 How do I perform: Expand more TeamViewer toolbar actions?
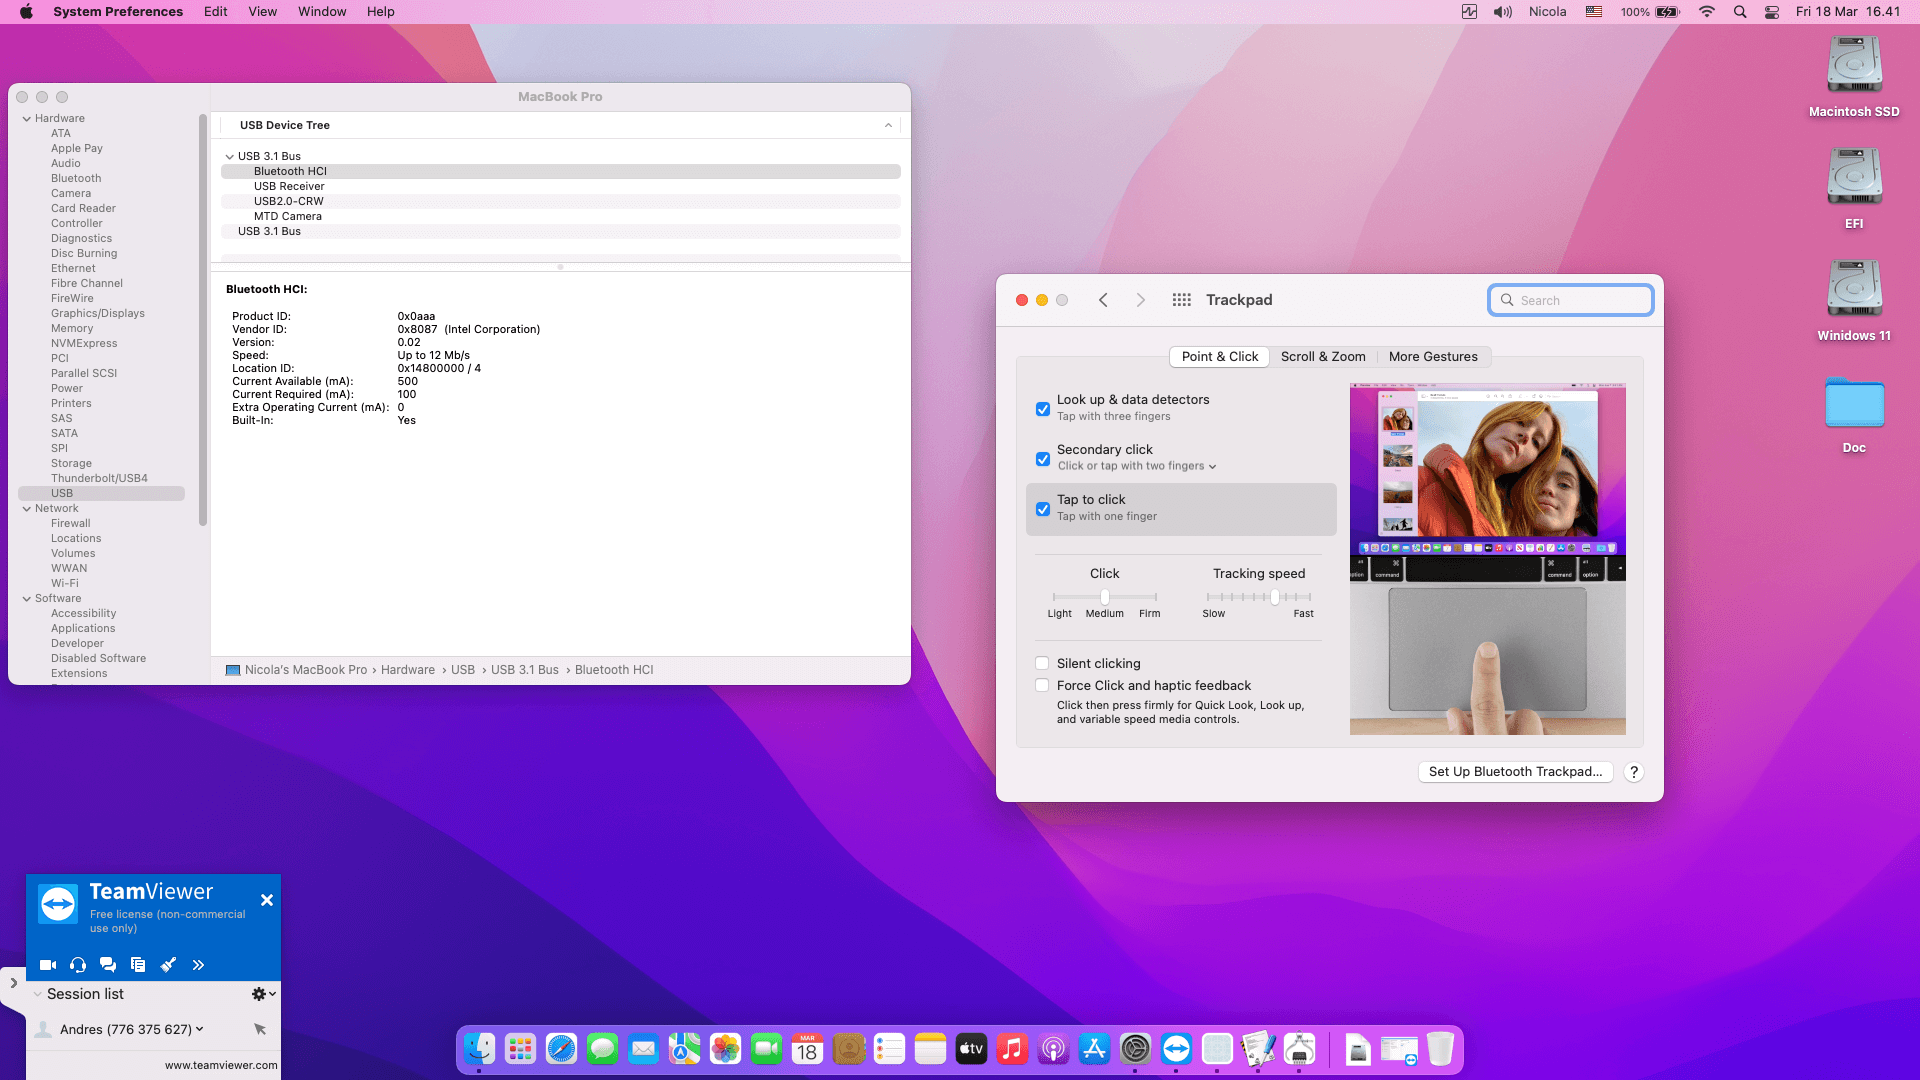click(x=198, y=965)
